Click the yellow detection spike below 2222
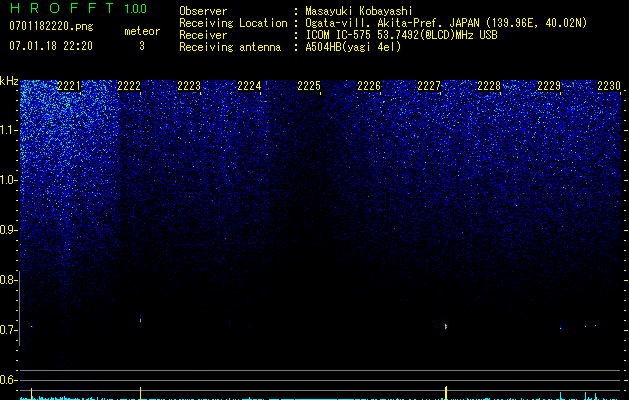Image resolution: width=629 pixels, height=400 pixels. (140, 393)
